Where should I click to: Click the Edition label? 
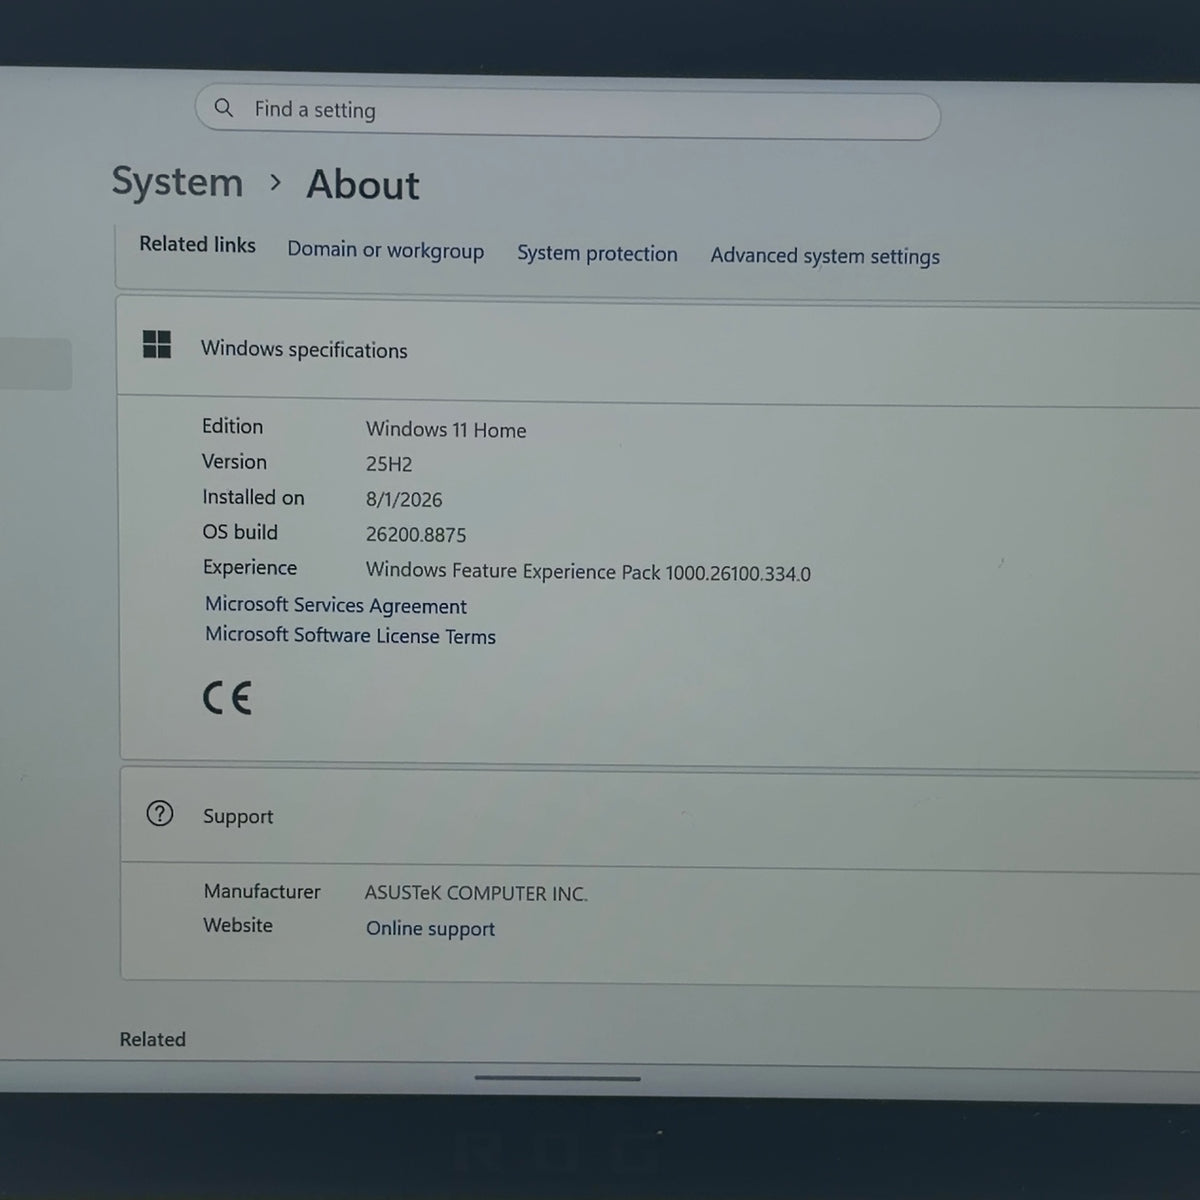[x=232, y=426]
